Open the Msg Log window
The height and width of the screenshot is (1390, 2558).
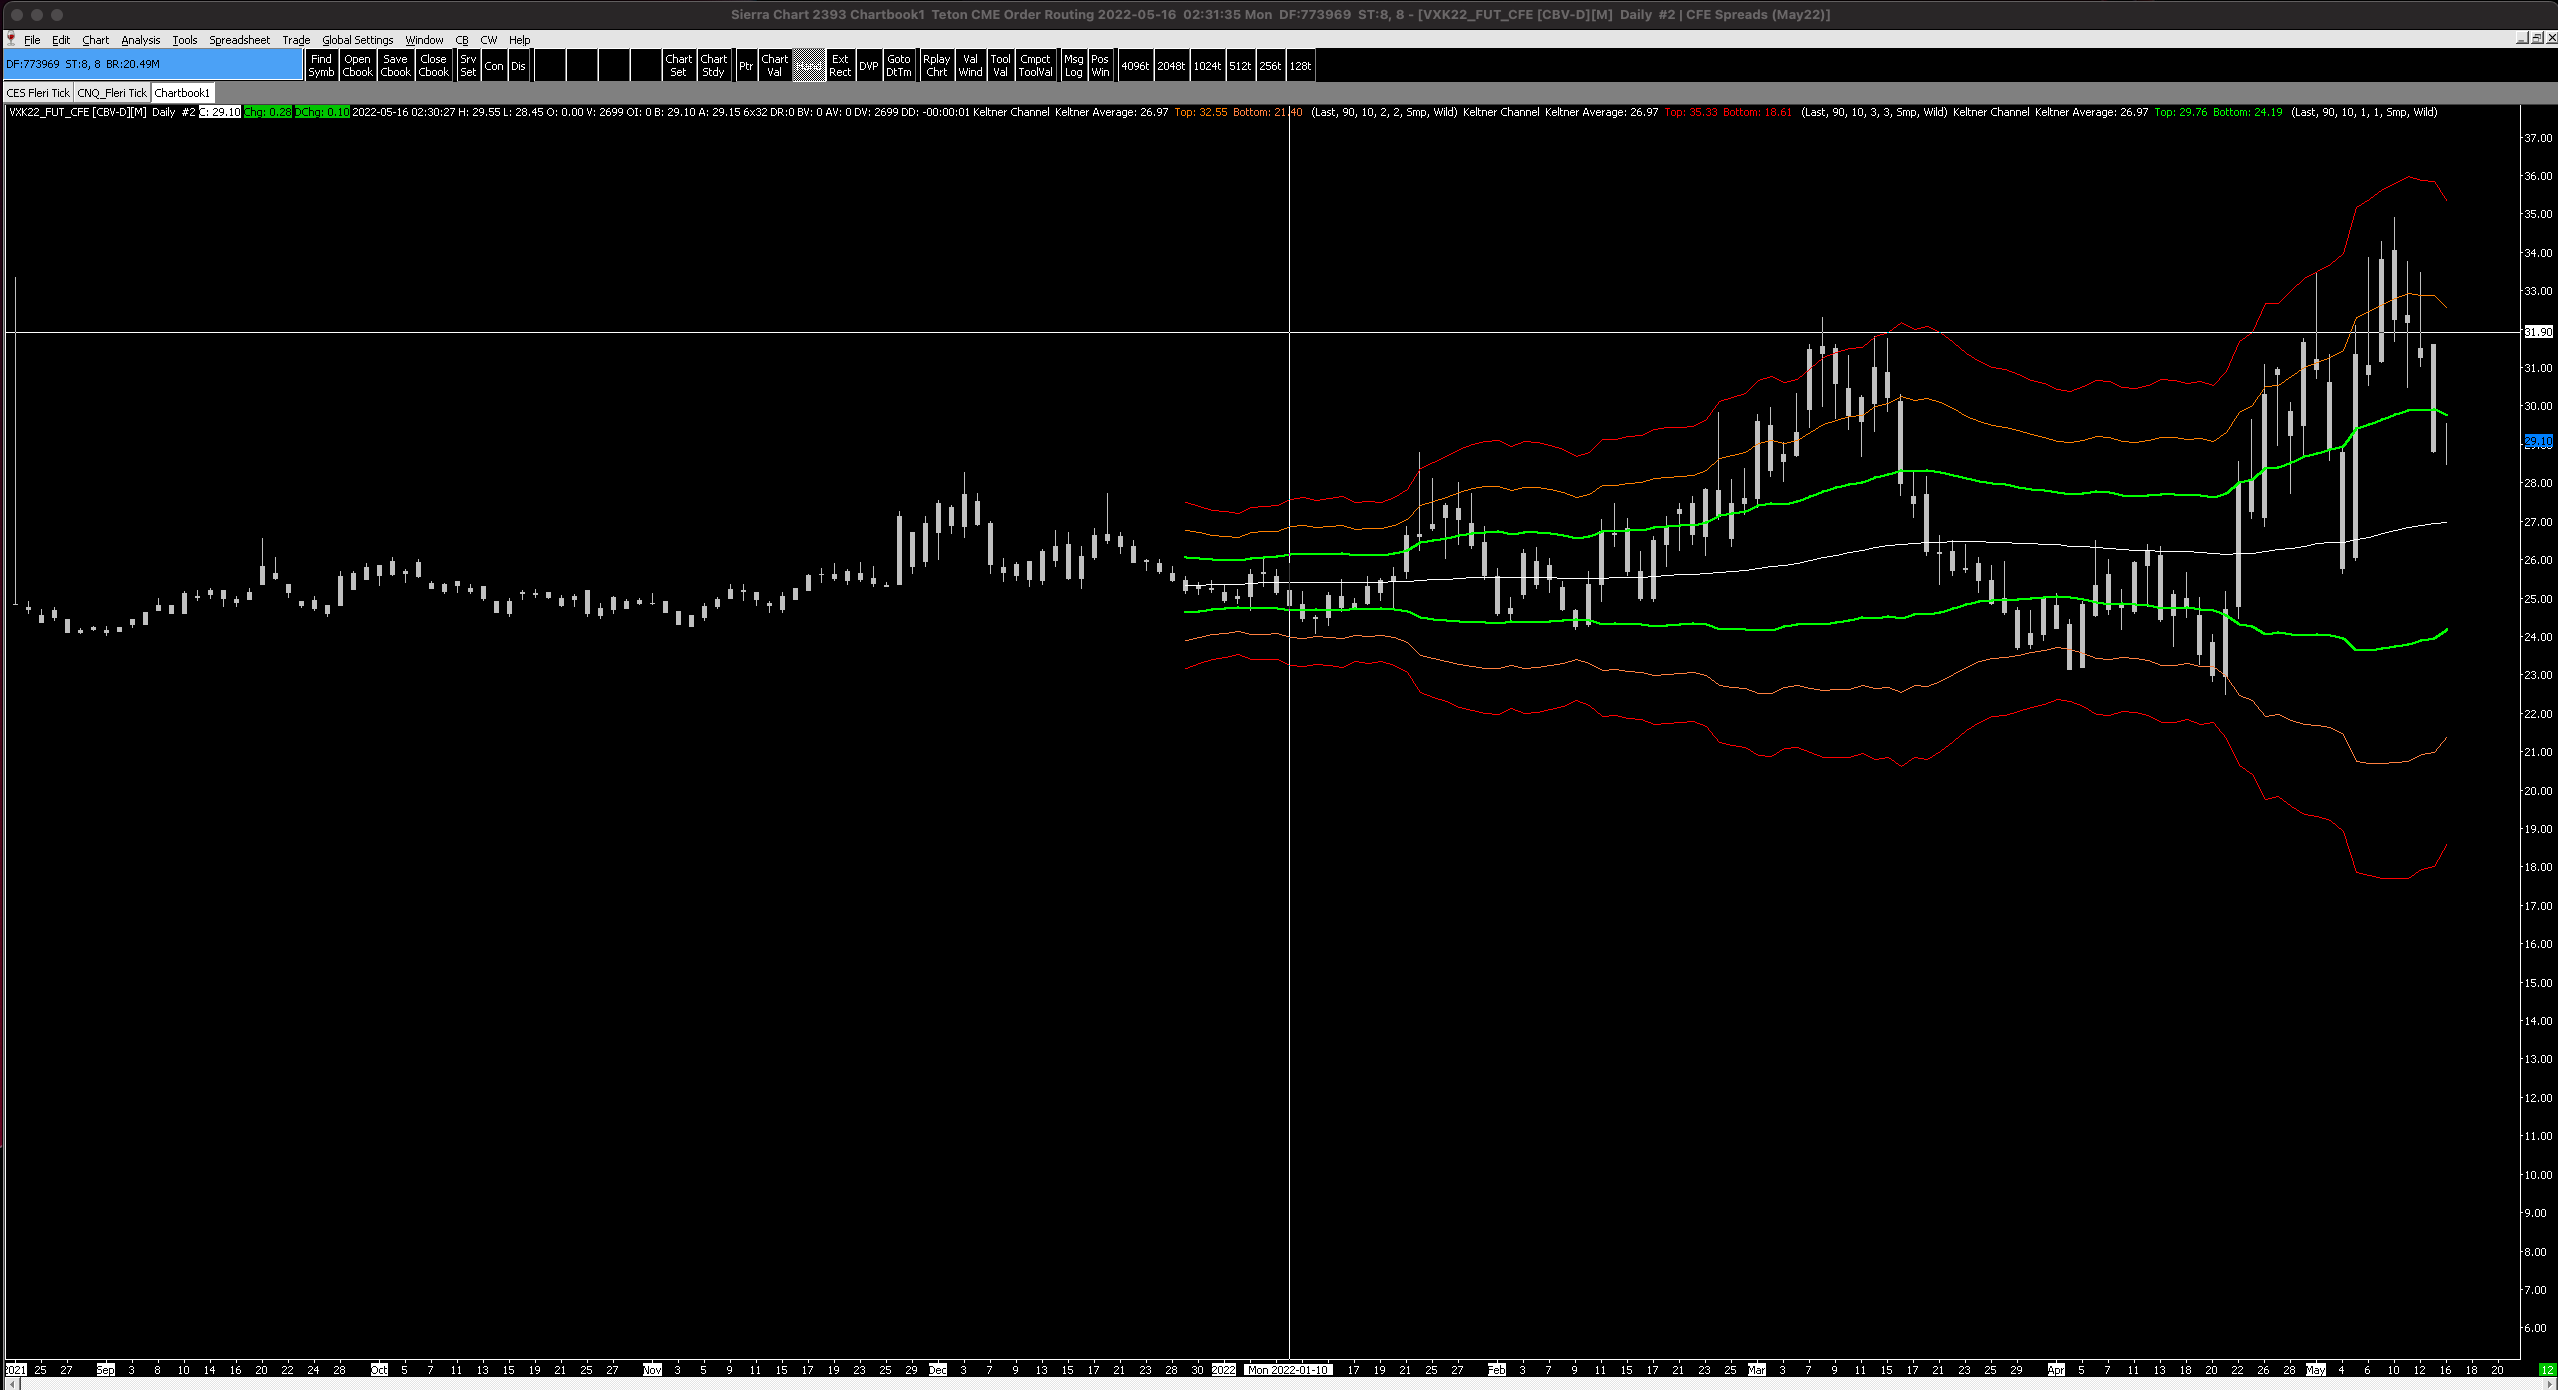1073,66
